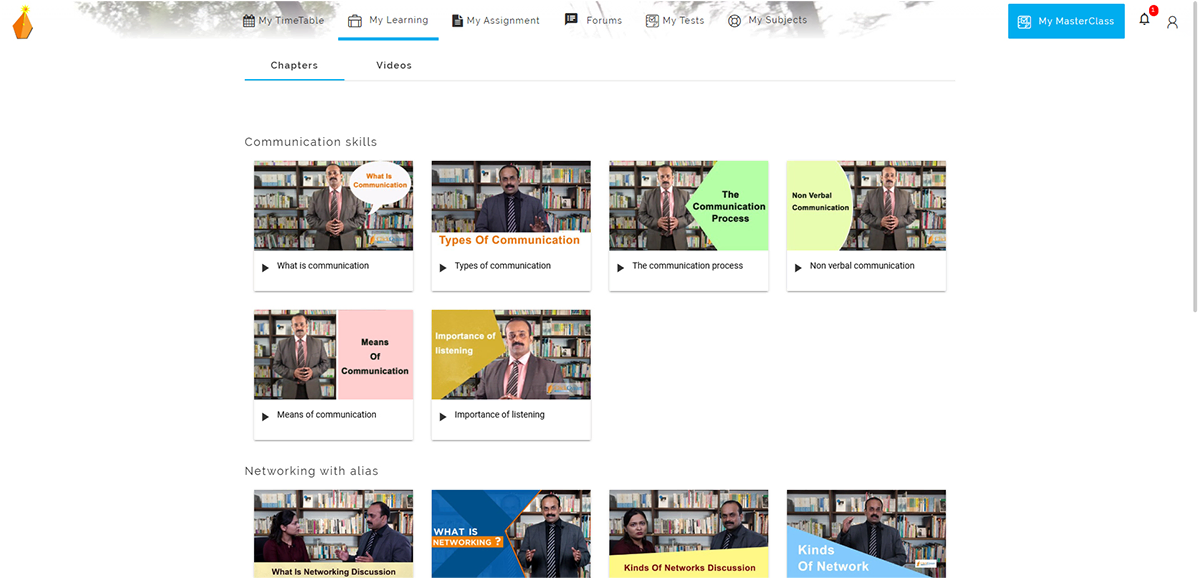Click the chat bubble icon beside Forums
The image size is (1200, 579).
click(571, 19)
